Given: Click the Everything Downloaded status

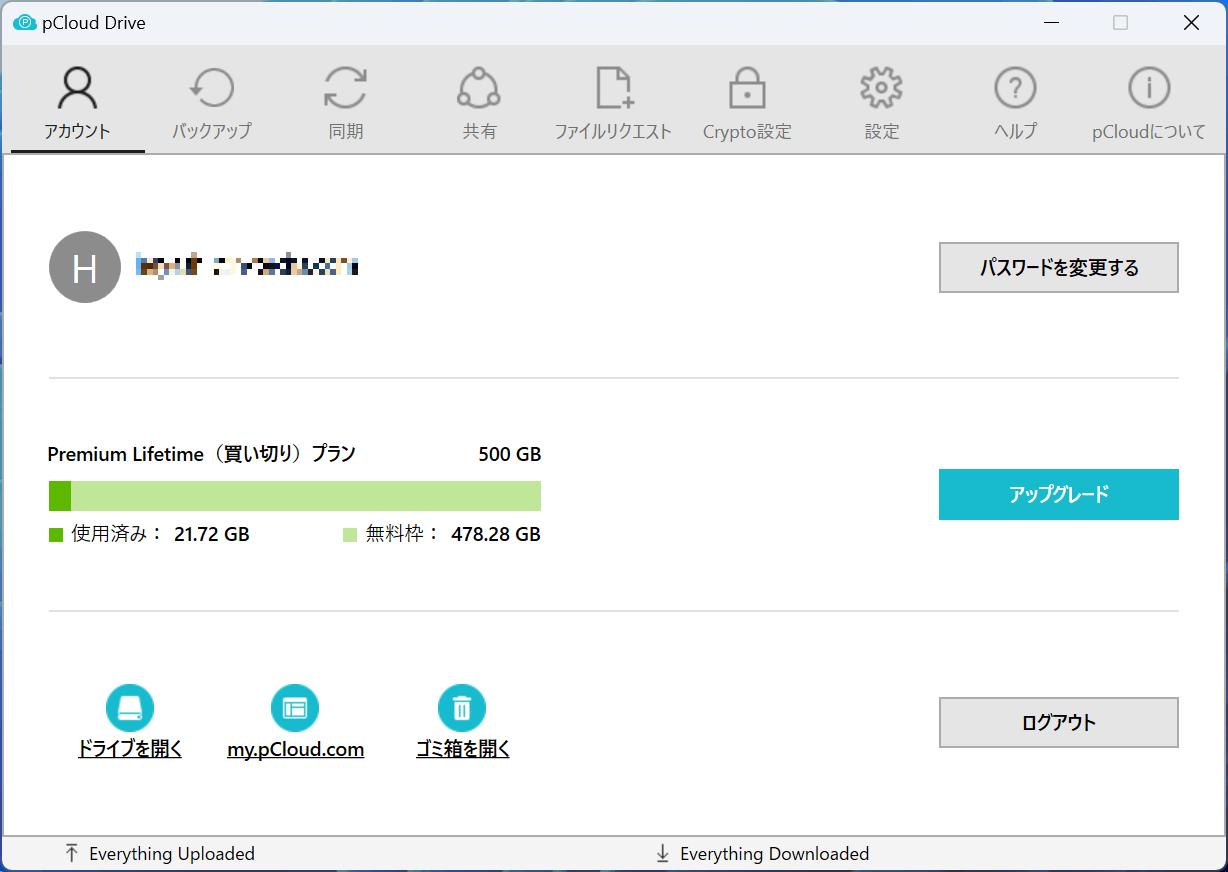Looking at the screenshot, I should pos(775,854).
